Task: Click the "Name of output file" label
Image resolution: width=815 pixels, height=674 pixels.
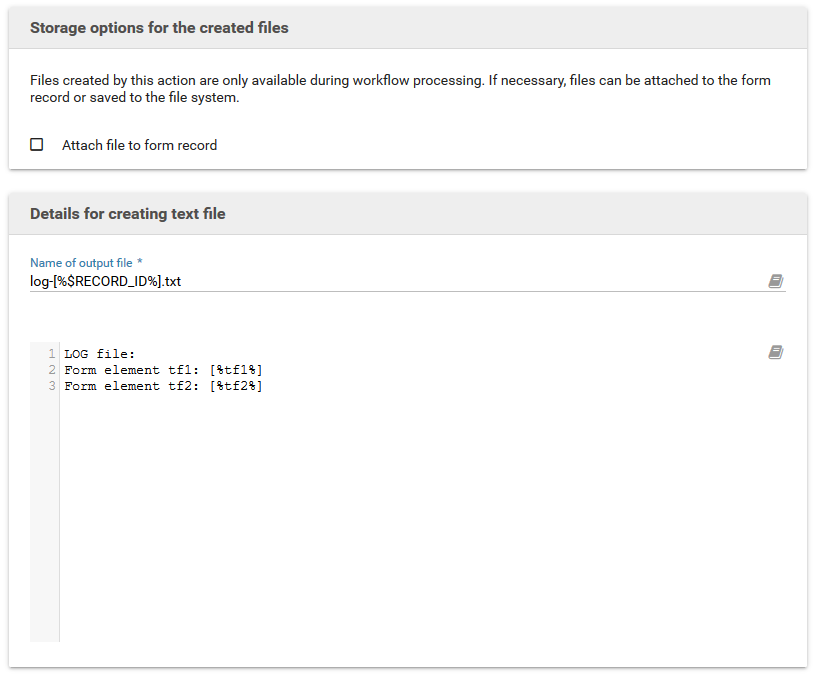Action: (82, 263)
